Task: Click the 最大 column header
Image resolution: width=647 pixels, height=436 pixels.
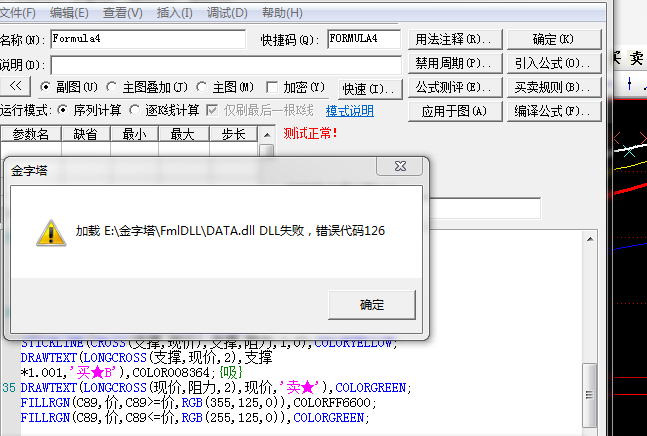Action: (x=183, y=134)
